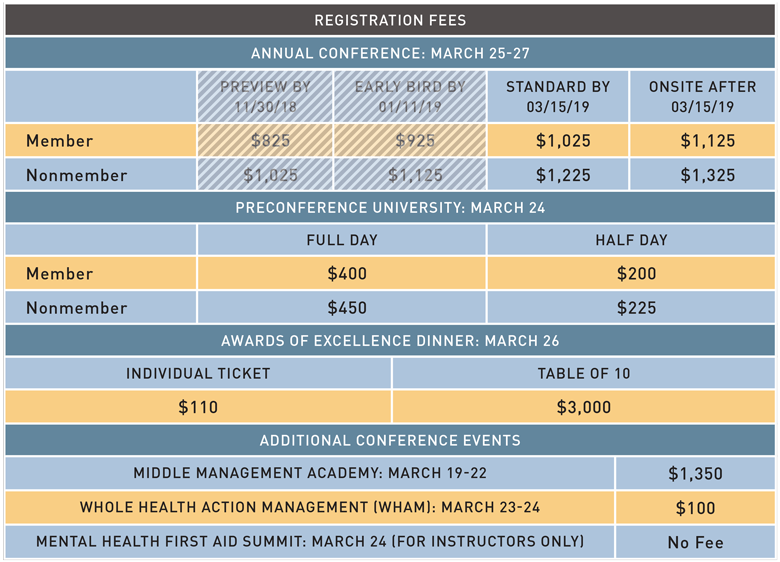
Task: Select the $3,000 Table of 10 price
Action: (584, 407)
